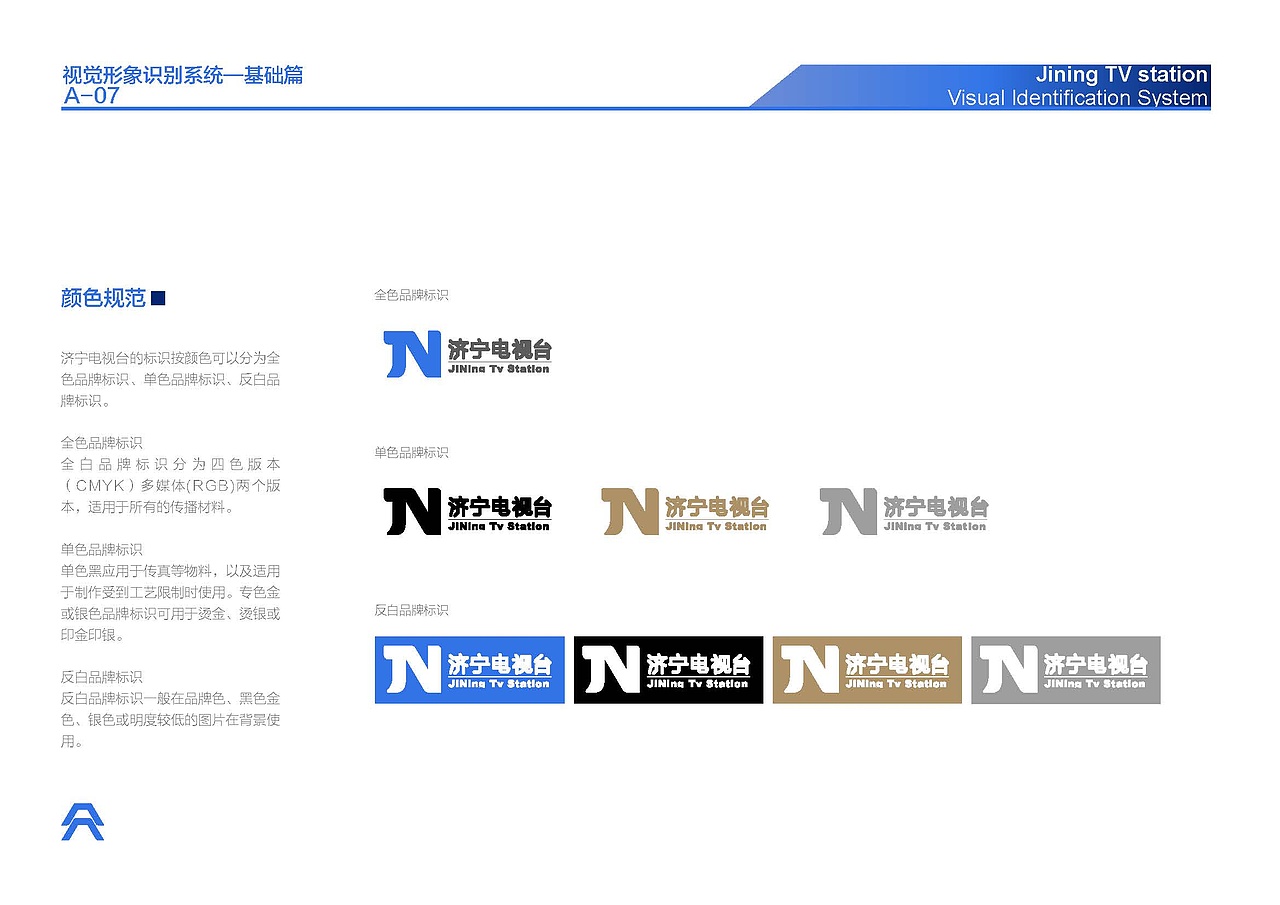Click the 单色品牌标识 subheading in left text column
The width and height of the screenshot is (1280, 905).
pos(101,549)
